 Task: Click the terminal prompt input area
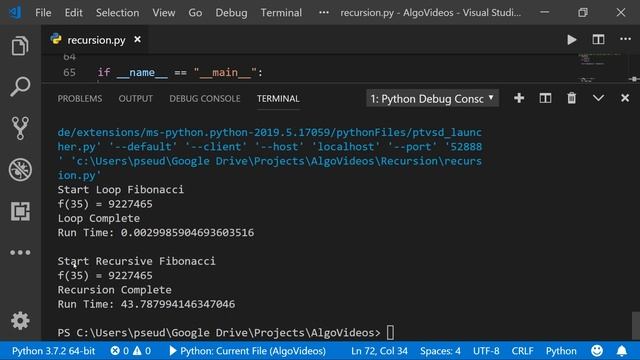(390, 333)
